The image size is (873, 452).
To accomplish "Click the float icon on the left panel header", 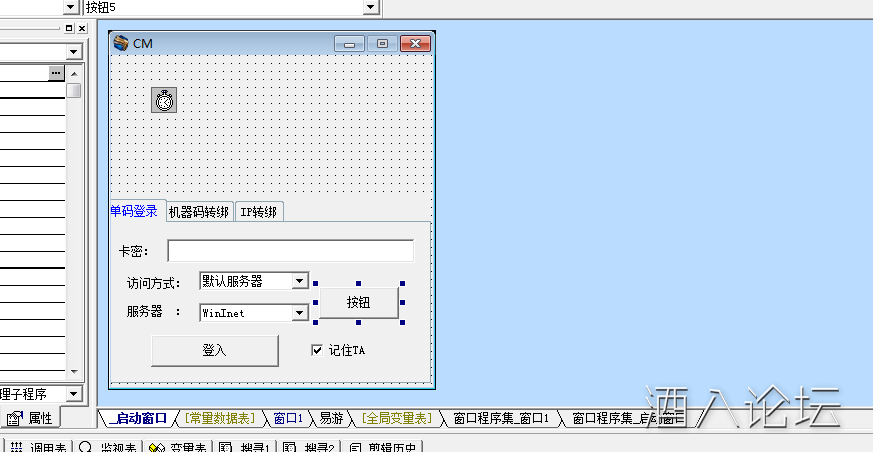I will click(69, 28).
